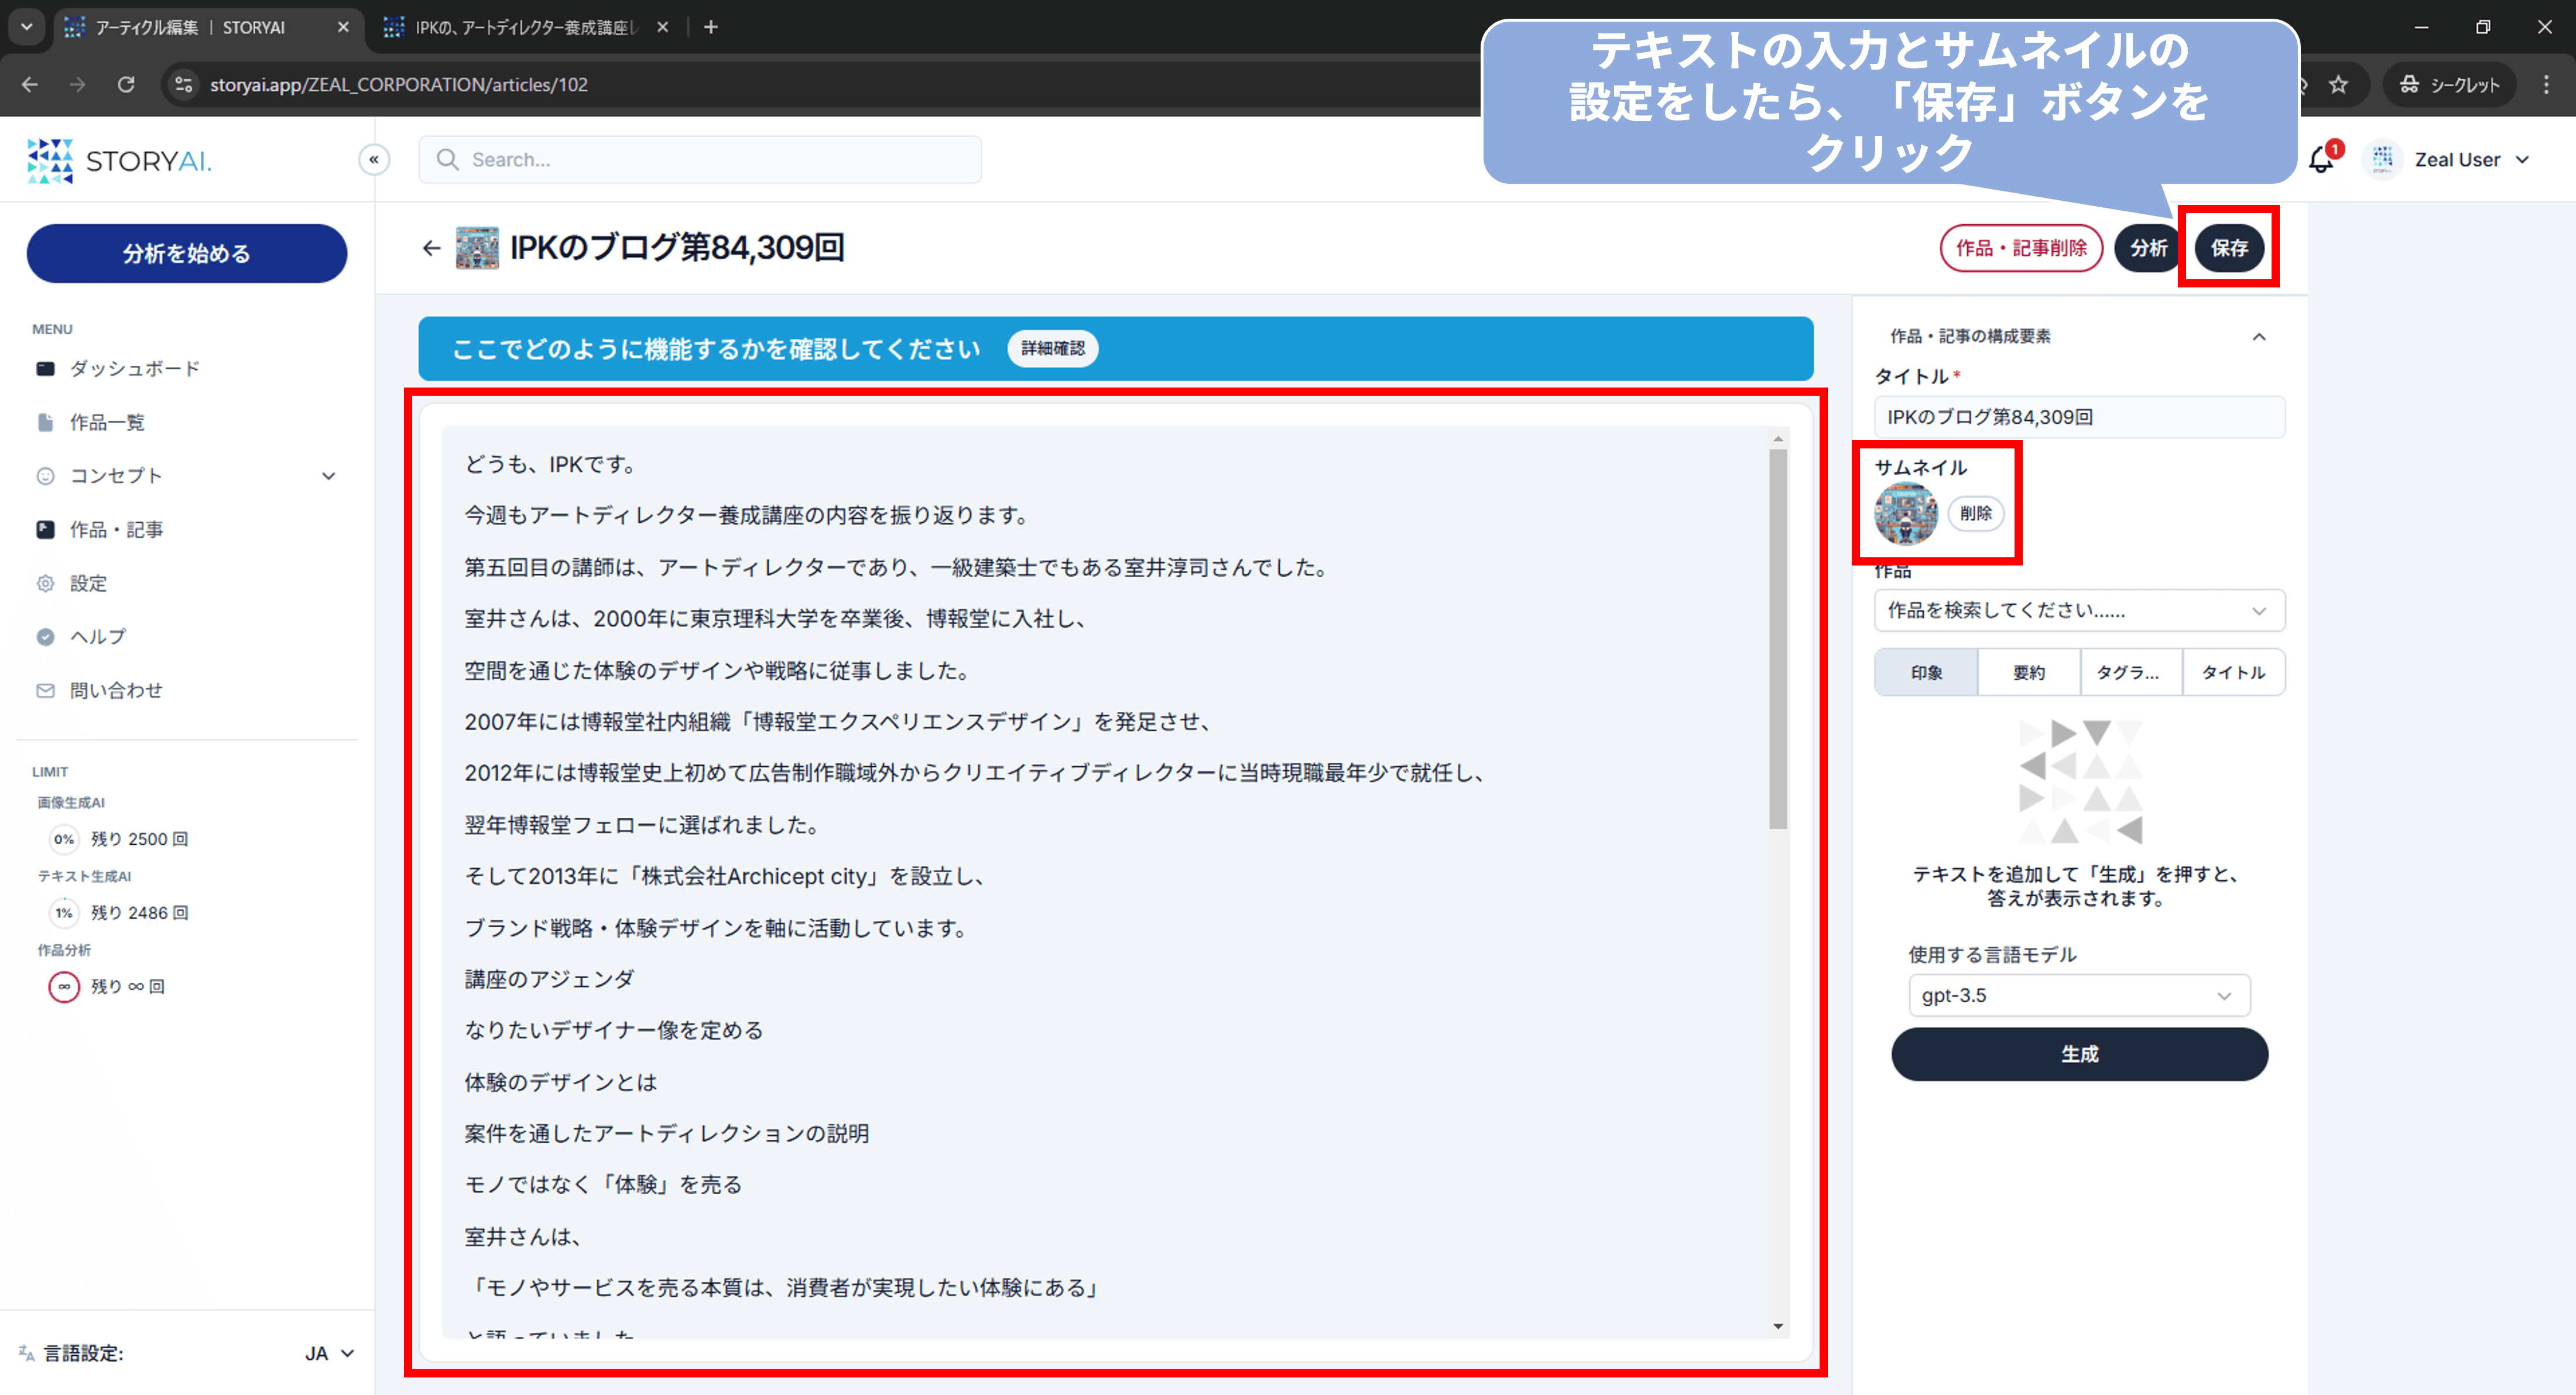Click the Search input field
The image size is (2576, 1395).
pyautogui.click(x=700, y=160)
